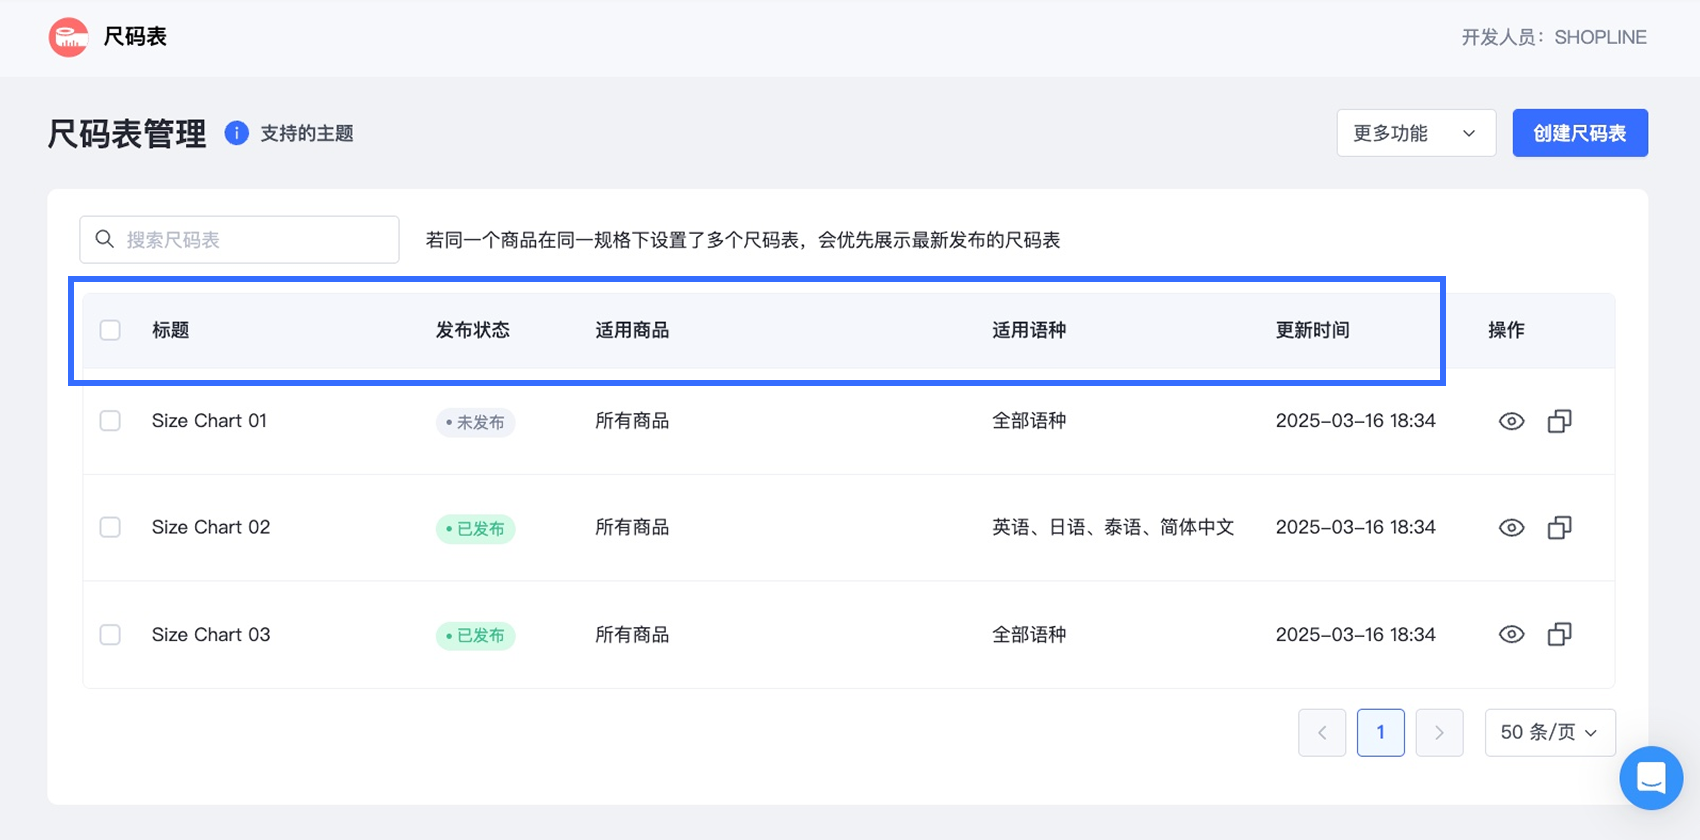Check the Size Chart 01 row checkbox
This screenshot has width=1700, height=840.
coord(110,421)
